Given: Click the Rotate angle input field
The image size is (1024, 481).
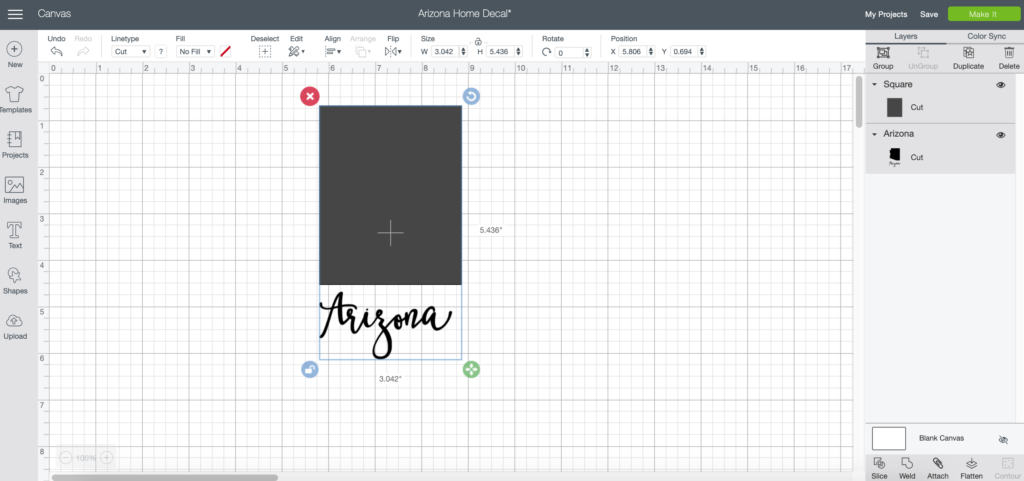Looking at the screenshot, I should click(569, 52).
